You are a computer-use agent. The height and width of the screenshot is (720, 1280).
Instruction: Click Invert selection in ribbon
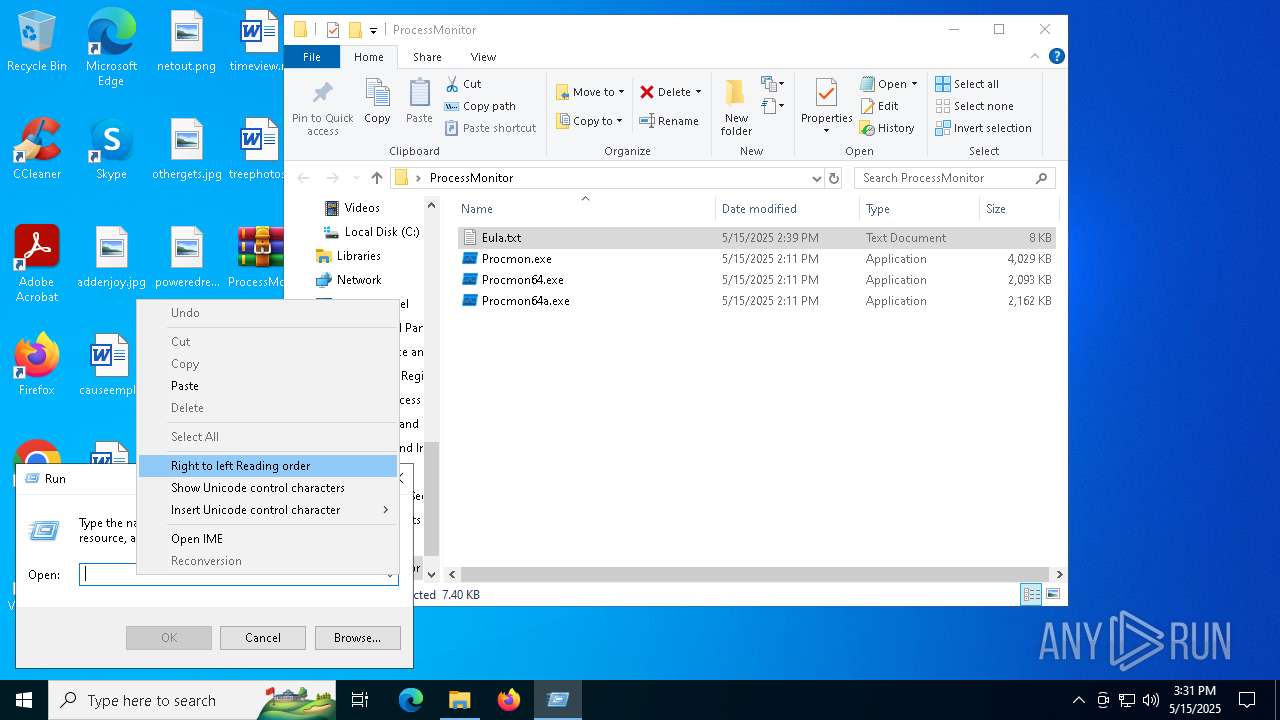coord(983,128)
